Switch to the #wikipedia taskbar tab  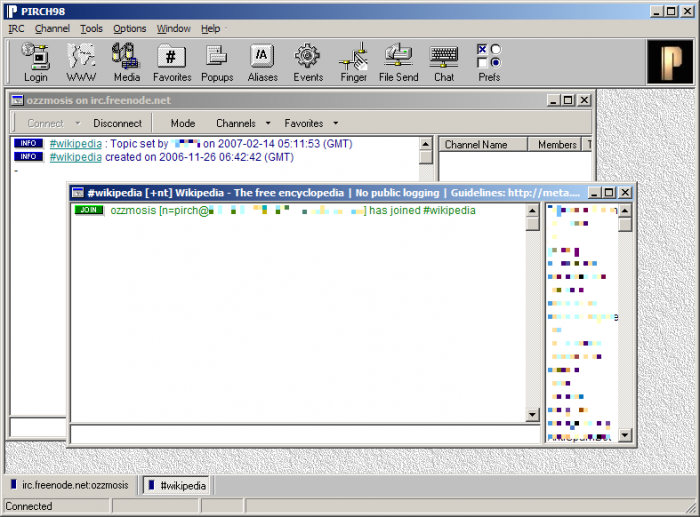tap(178, 485)
